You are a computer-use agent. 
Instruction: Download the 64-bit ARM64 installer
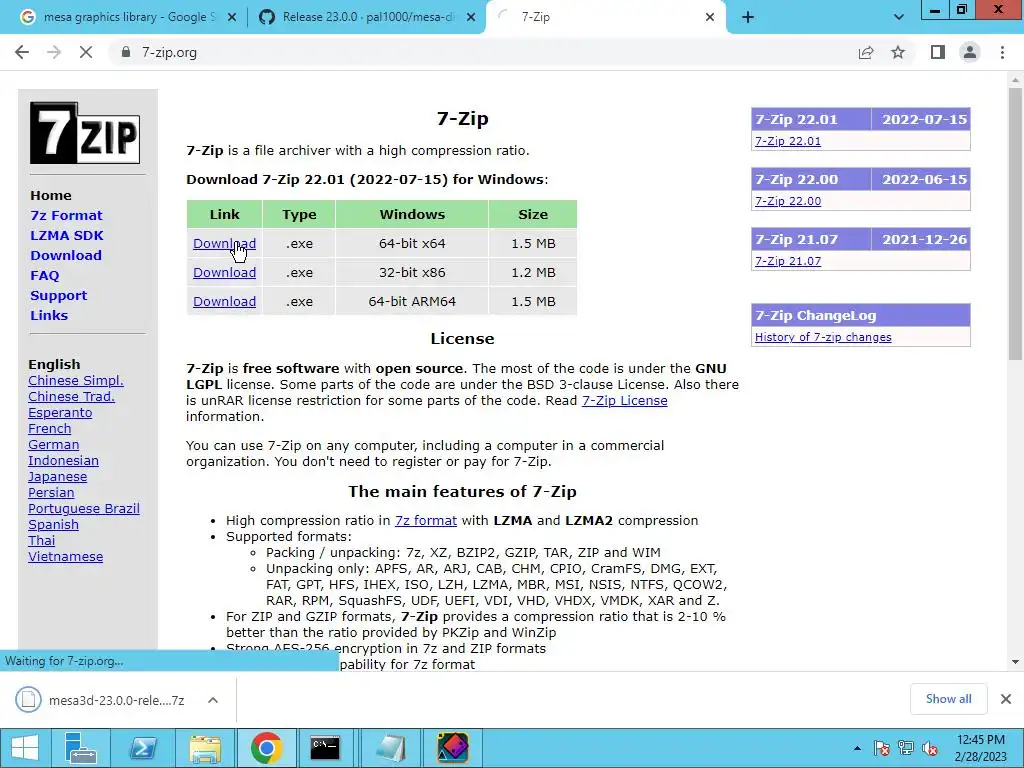tap(224, 301)
